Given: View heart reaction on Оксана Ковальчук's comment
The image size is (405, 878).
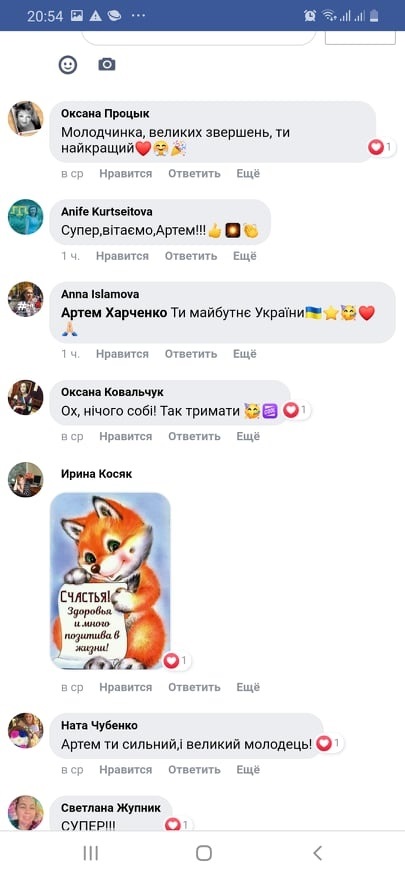Looking at the screenshot, I should click(x=296, y=410).
